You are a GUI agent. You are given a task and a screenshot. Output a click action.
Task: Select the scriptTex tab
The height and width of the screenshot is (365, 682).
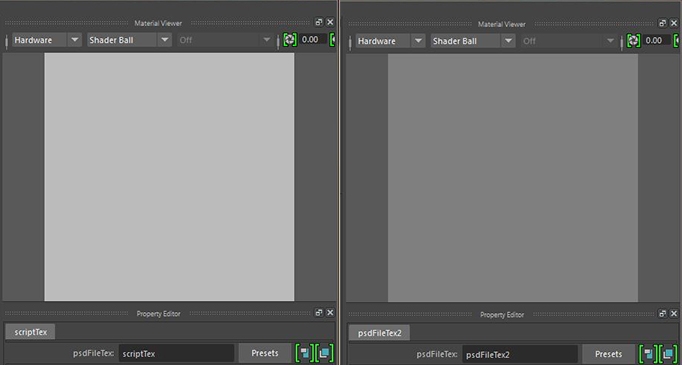30,332
